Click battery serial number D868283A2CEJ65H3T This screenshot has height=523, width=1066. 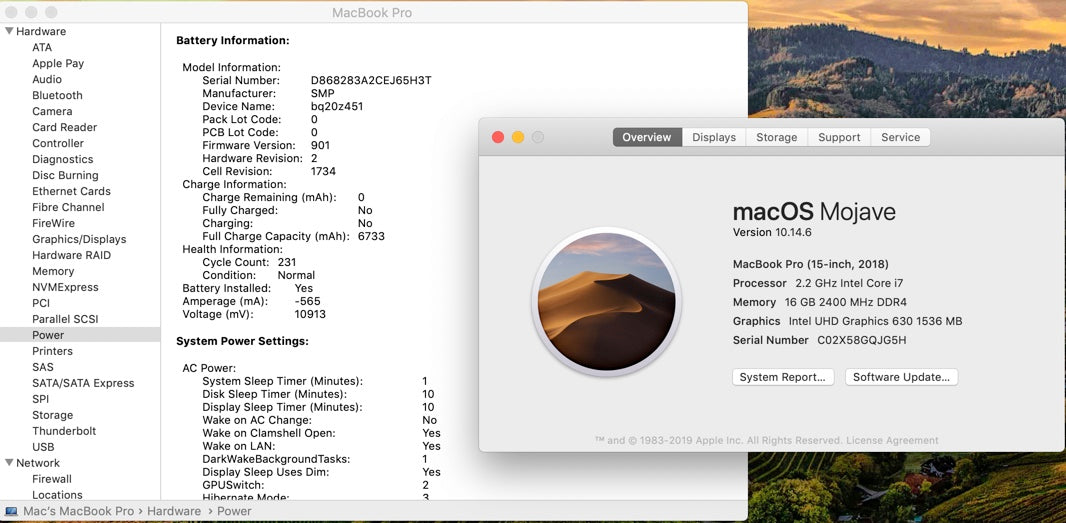pyautogui.click(x=371, y=80)
